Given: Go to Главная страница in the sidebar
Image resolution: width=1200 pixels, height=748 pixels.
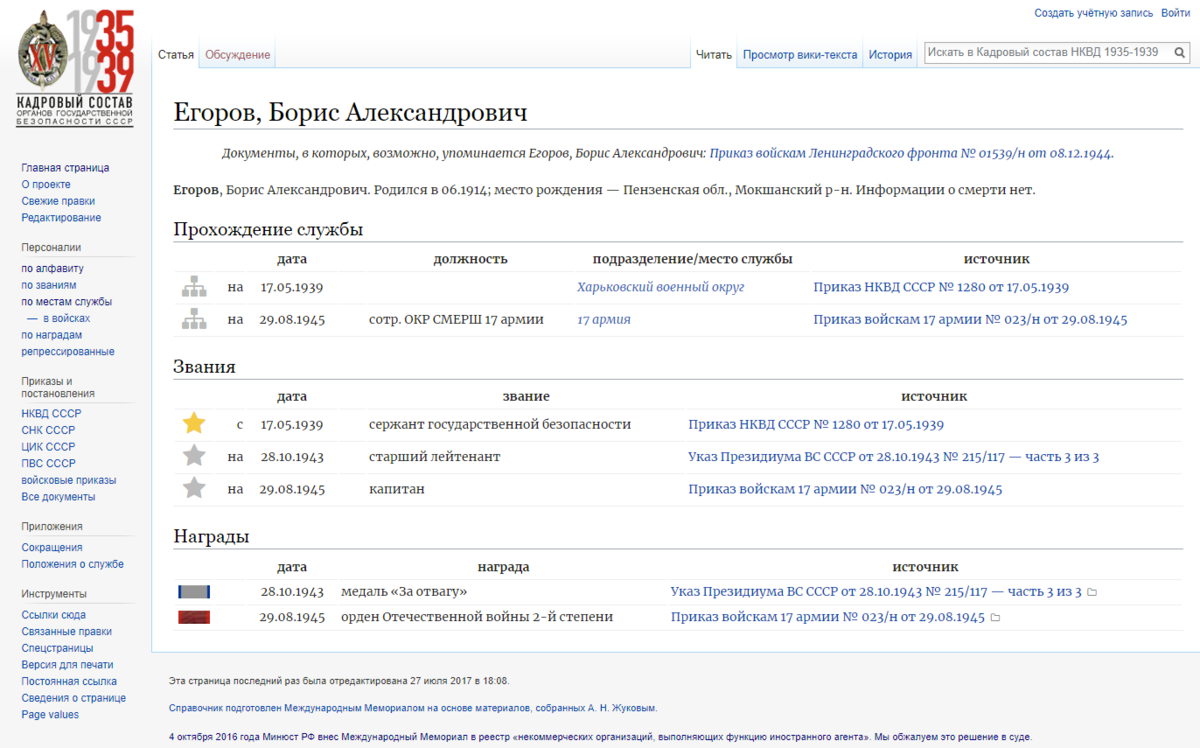Looking at the screenshot, I should (x=65, y=168).
